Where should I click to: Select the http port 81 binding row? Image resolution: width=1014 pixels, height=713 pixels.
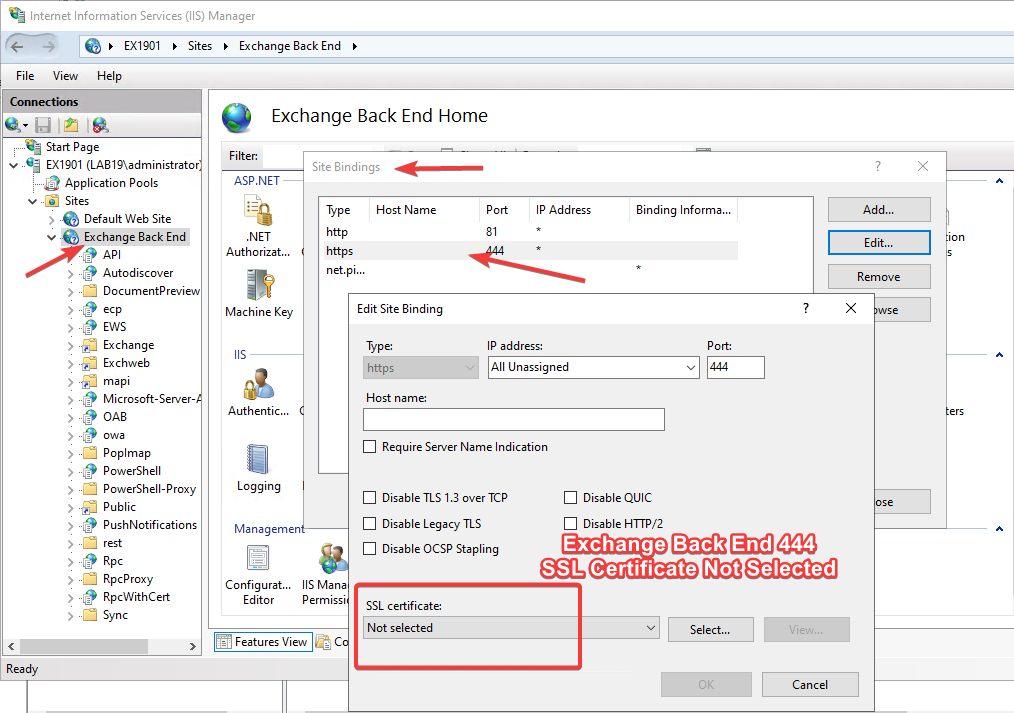[x=530, y=231]
